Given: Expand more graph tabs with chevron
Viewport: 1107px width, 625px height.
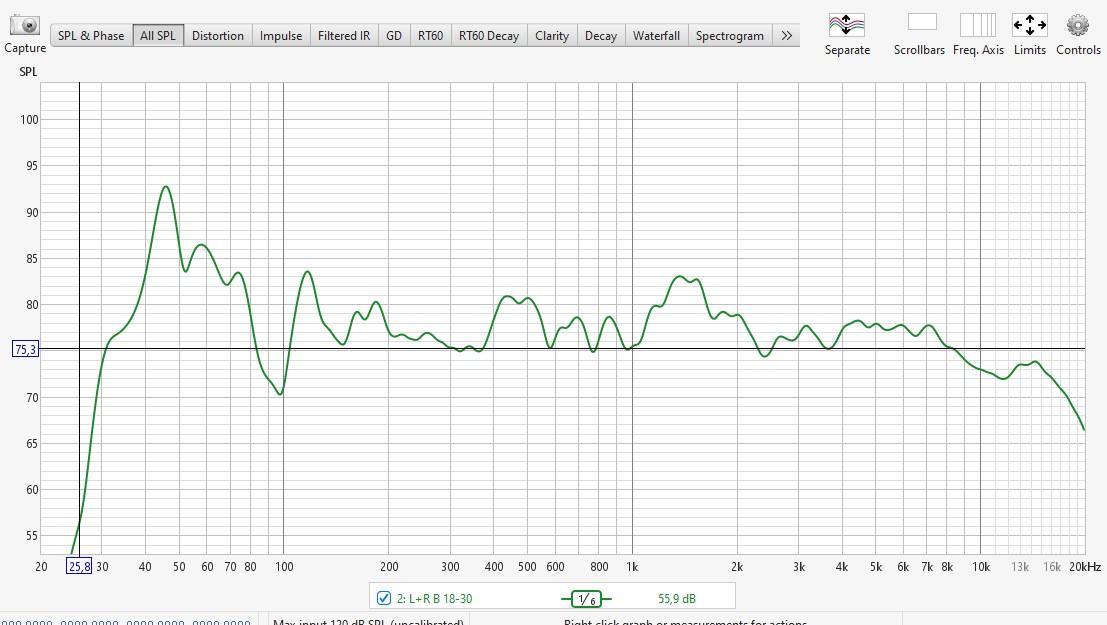Looking at the screenshot, I should pos(787,35).
